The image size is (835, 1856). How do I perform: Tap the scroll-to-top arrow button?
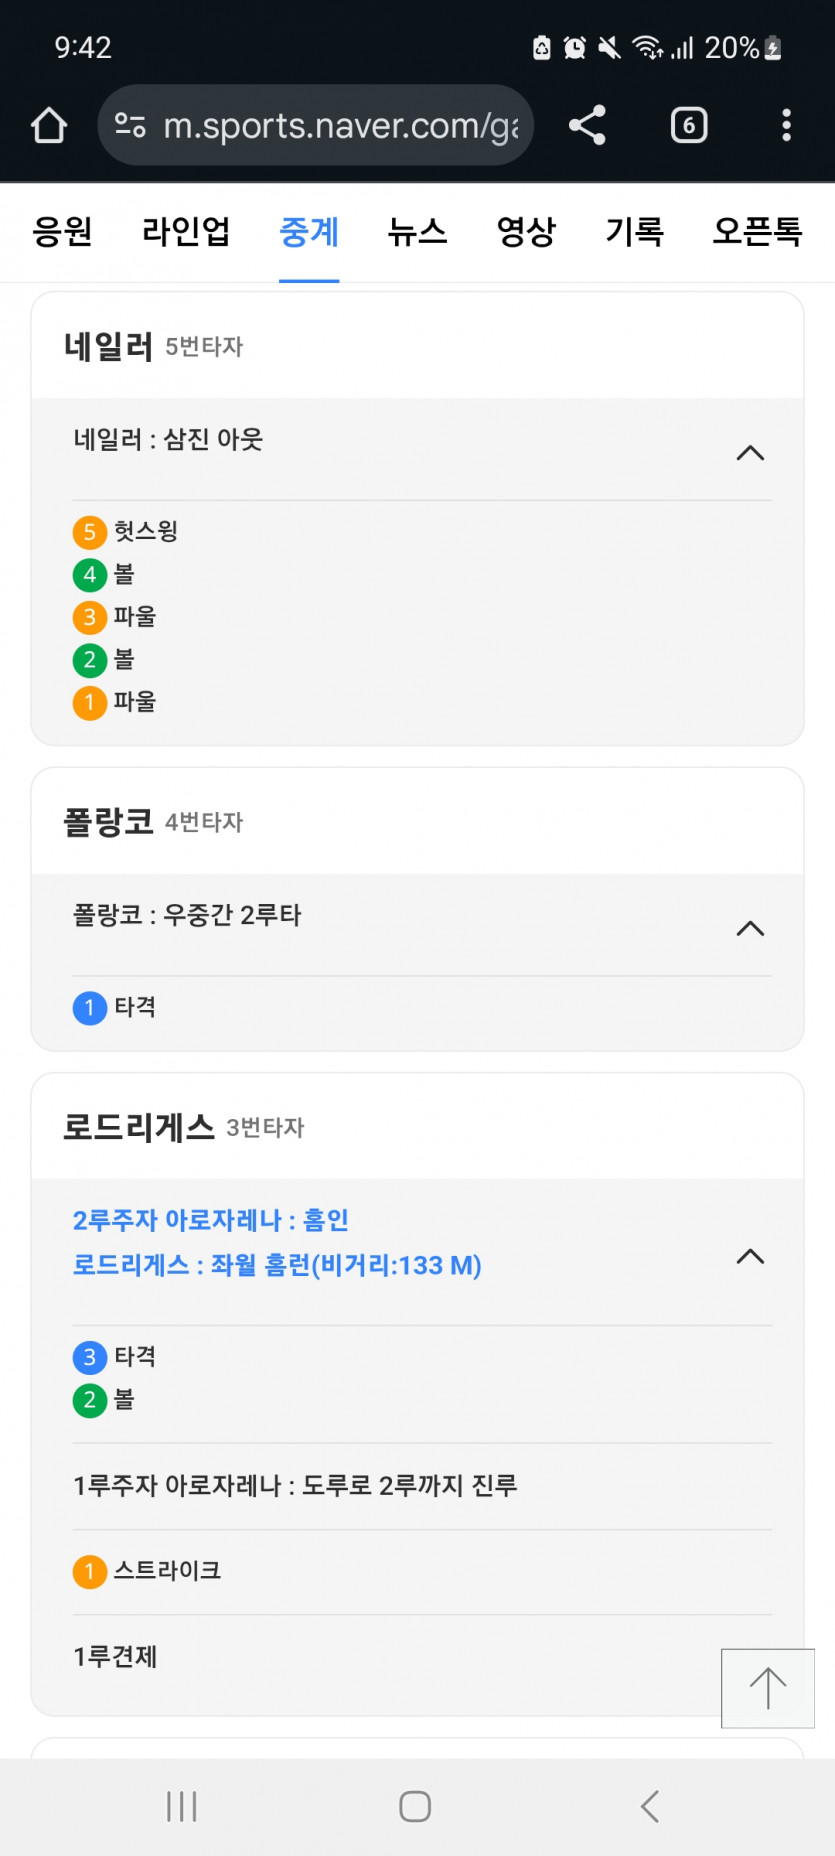click(x=767, y=1688)
